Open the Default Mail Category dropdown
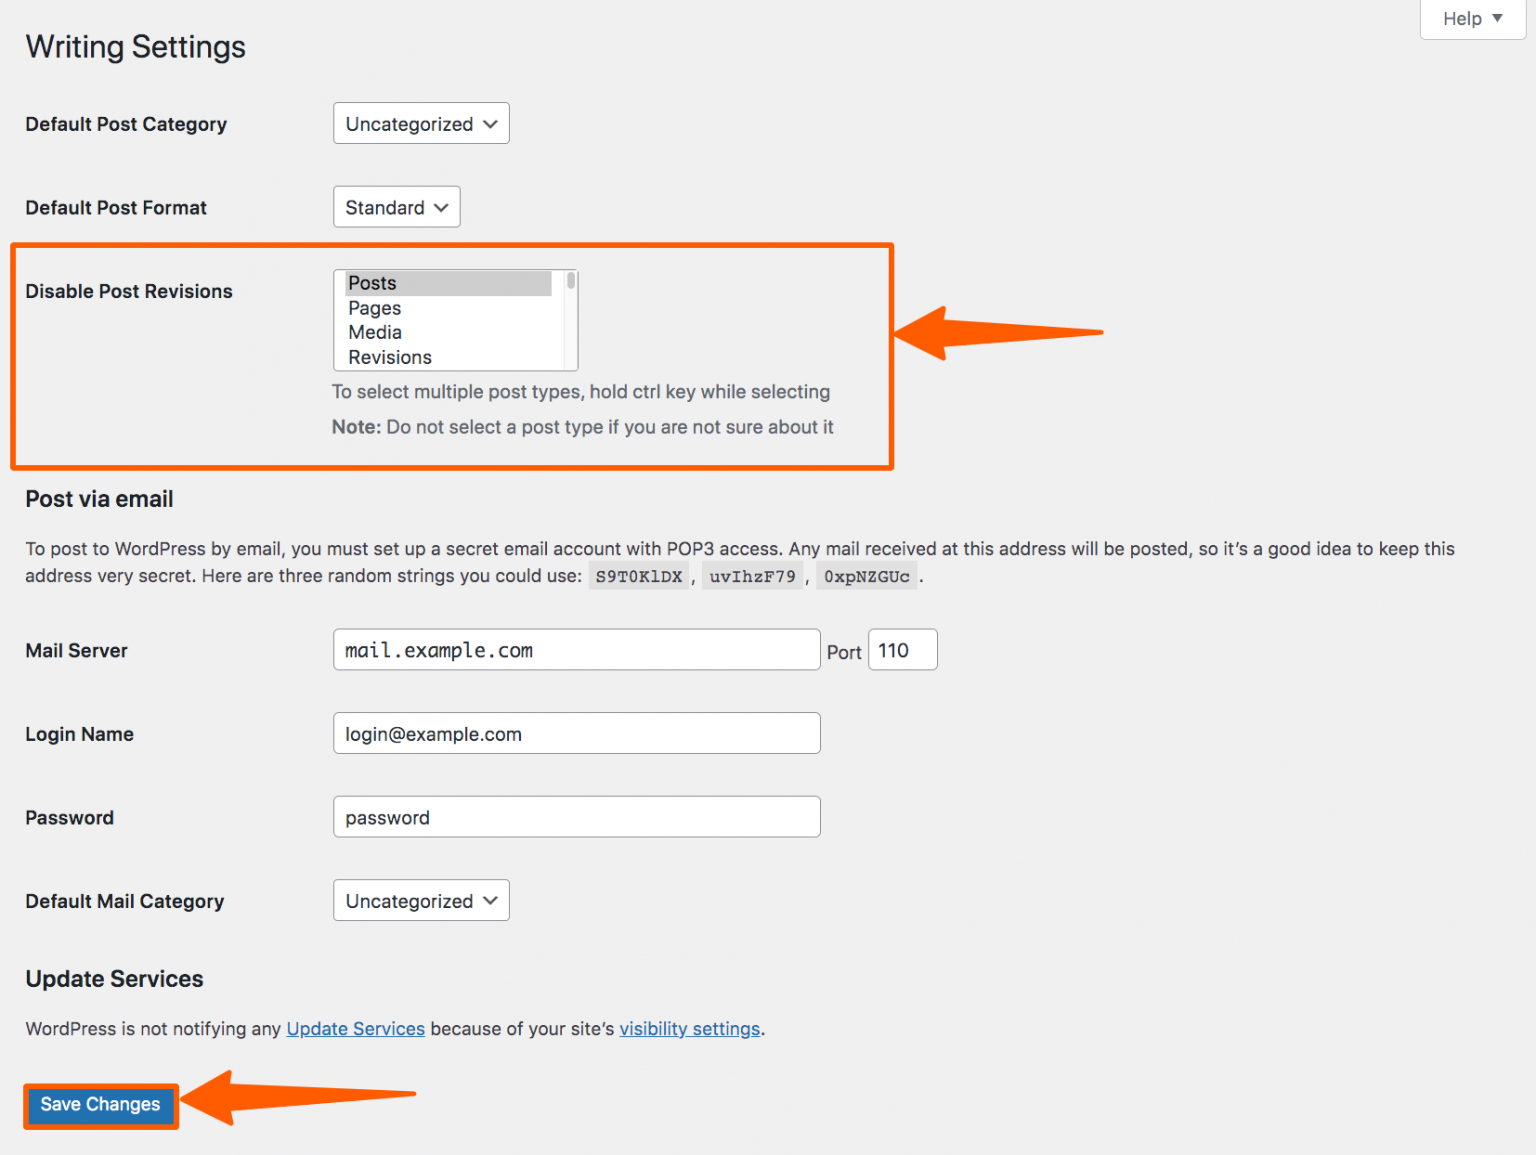This screenshot has height=1155, width=1536. 420,900
